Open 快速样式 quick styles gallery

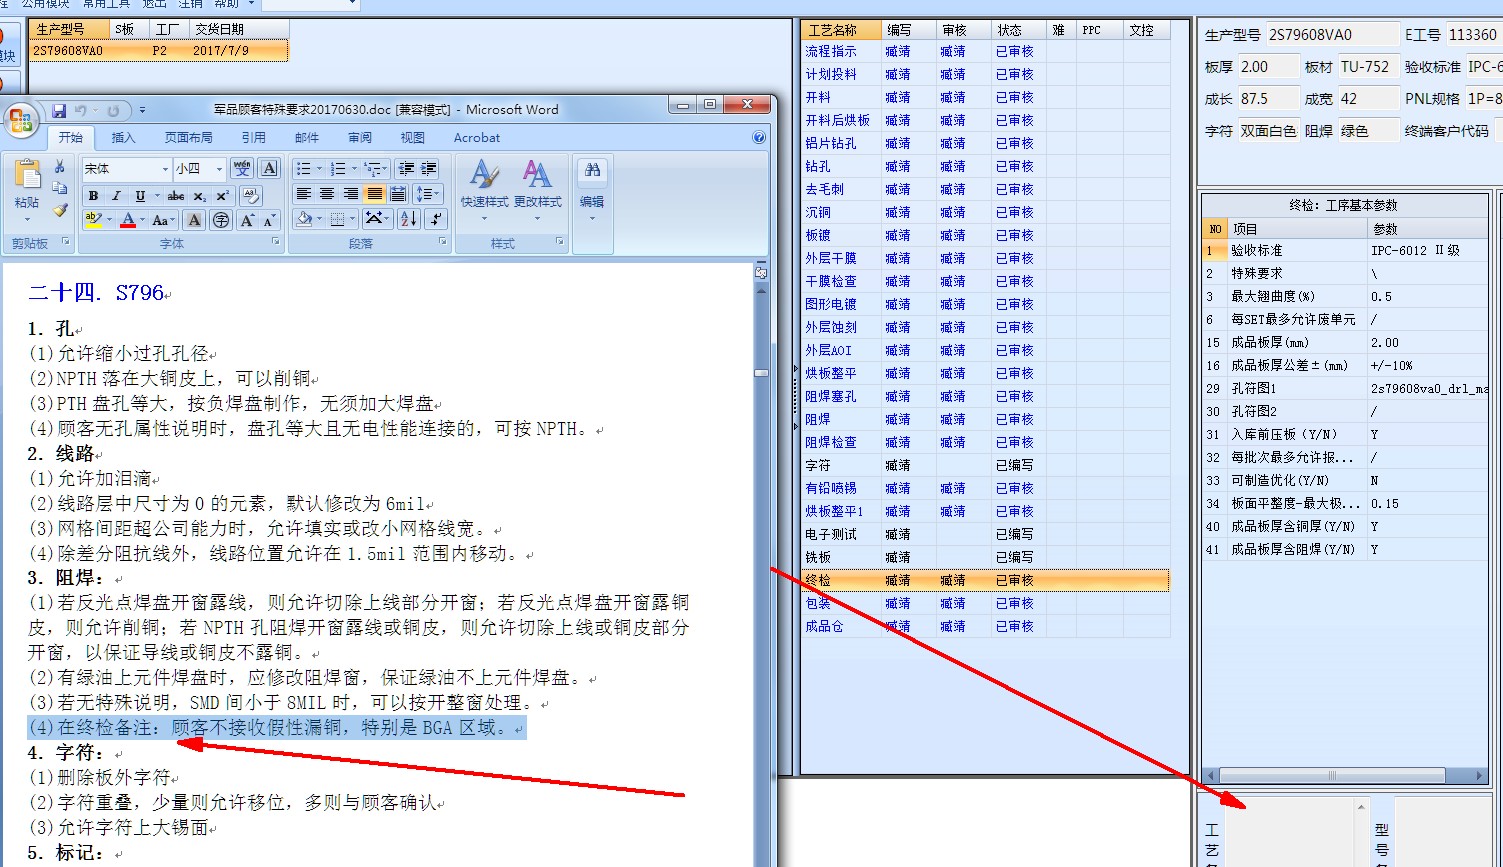(x=484, y=191)
